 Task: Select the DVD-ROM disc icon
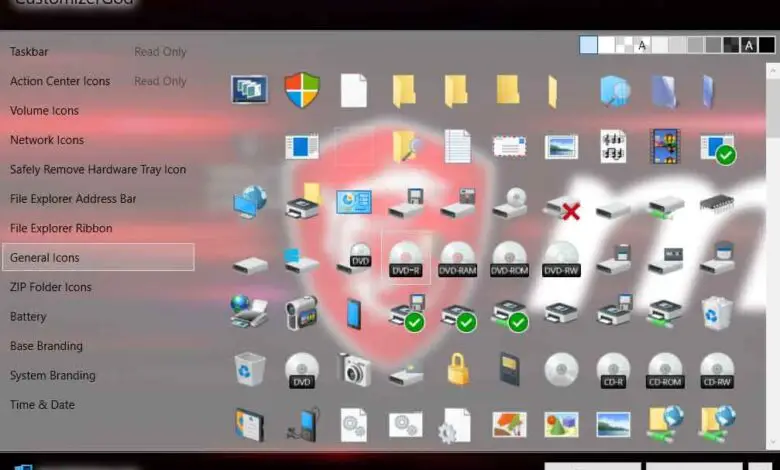pyautogui.click(x=509, y=259)
